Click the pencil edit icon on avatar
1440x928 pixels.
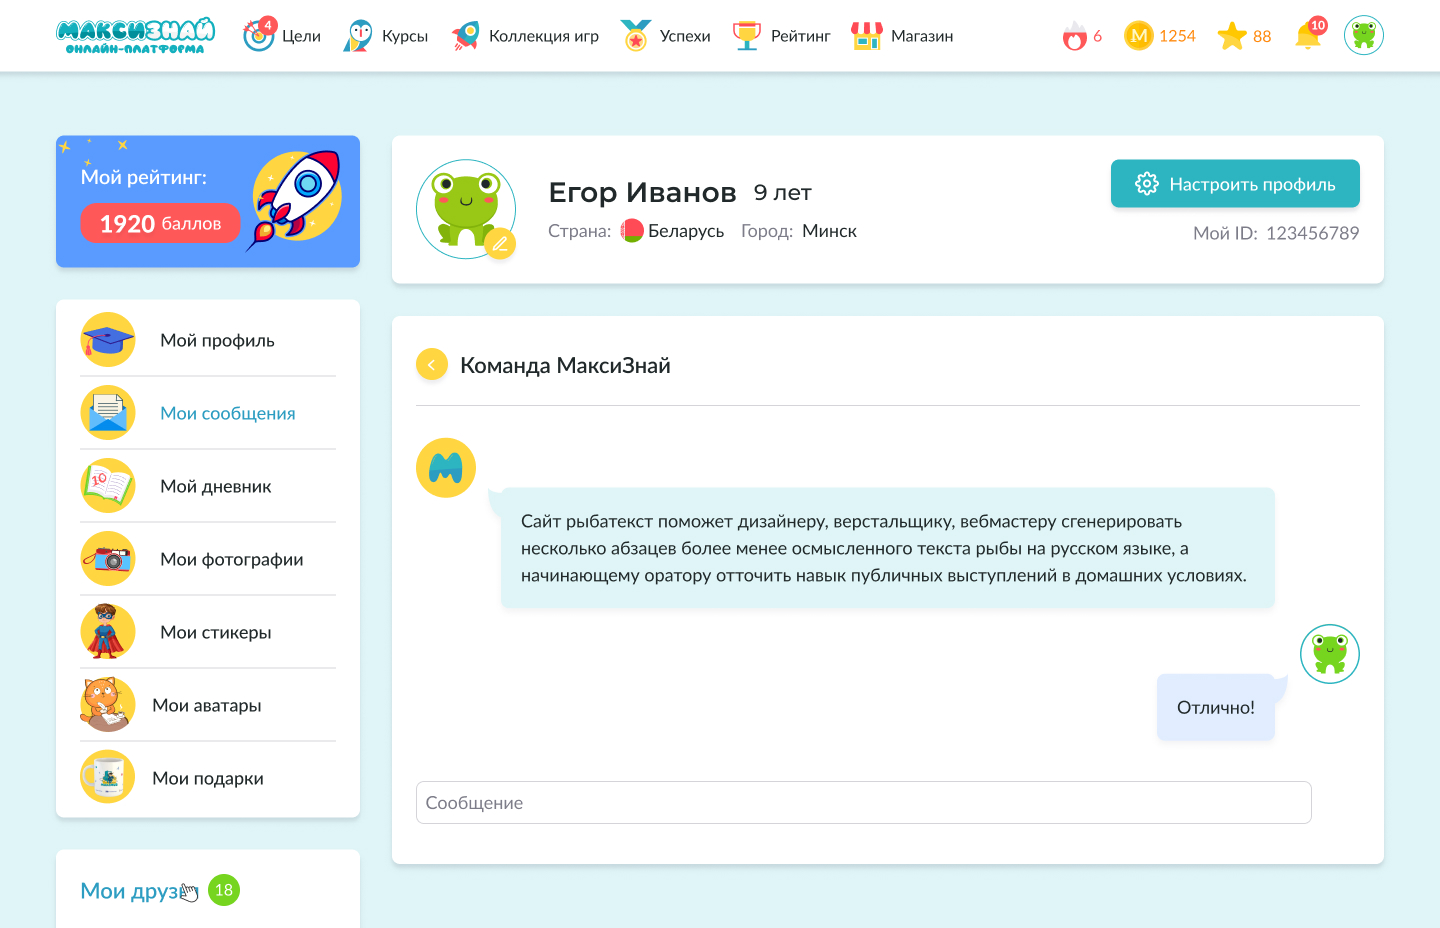coord(499,243)
